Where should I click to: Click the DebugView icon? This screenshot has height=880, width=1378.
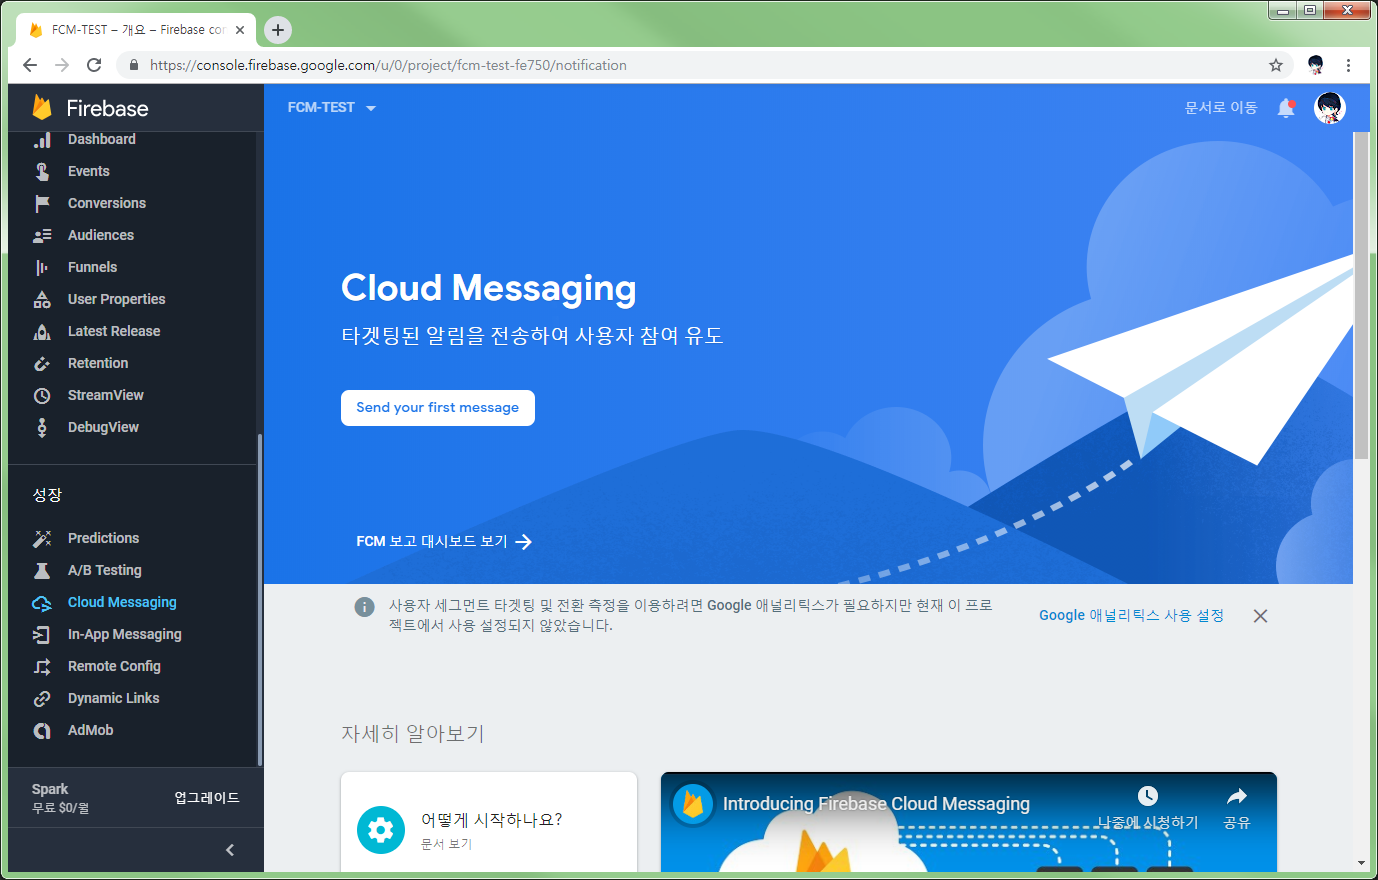[42, 428]
